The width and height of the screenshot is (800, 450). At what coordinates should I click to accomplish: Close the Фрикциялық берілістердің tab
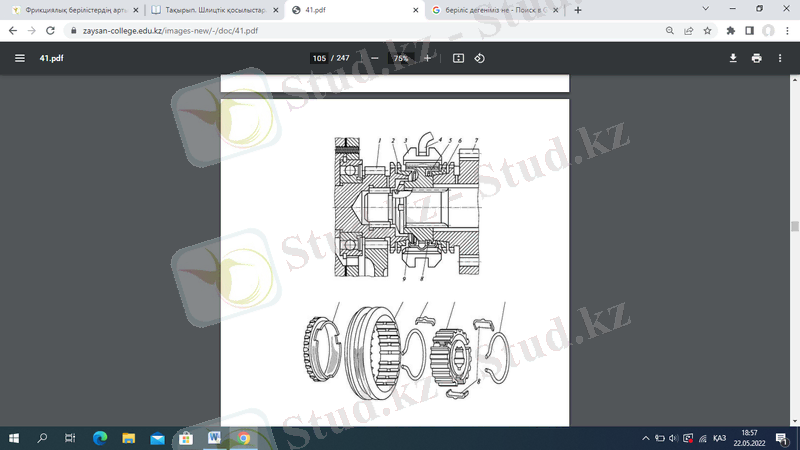pos(136,10)
